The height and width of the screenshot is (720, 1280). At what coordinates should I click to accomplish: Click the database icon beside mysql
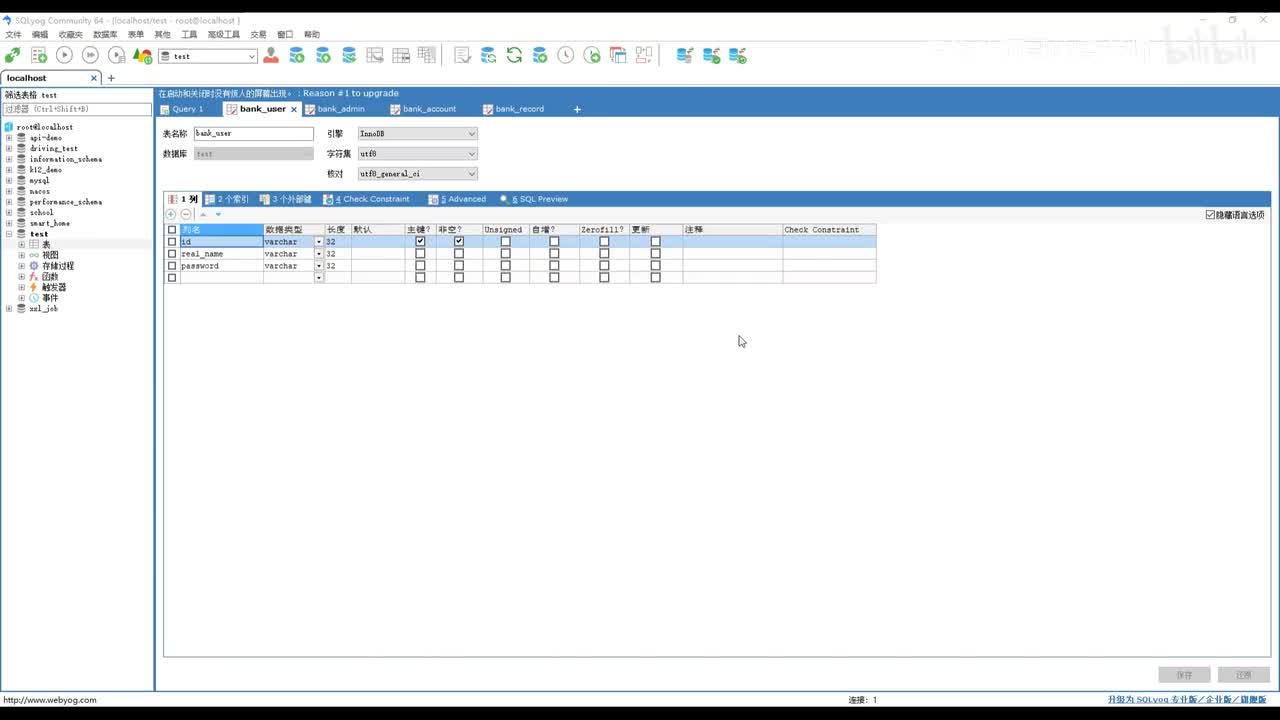[x=21, y=180]
